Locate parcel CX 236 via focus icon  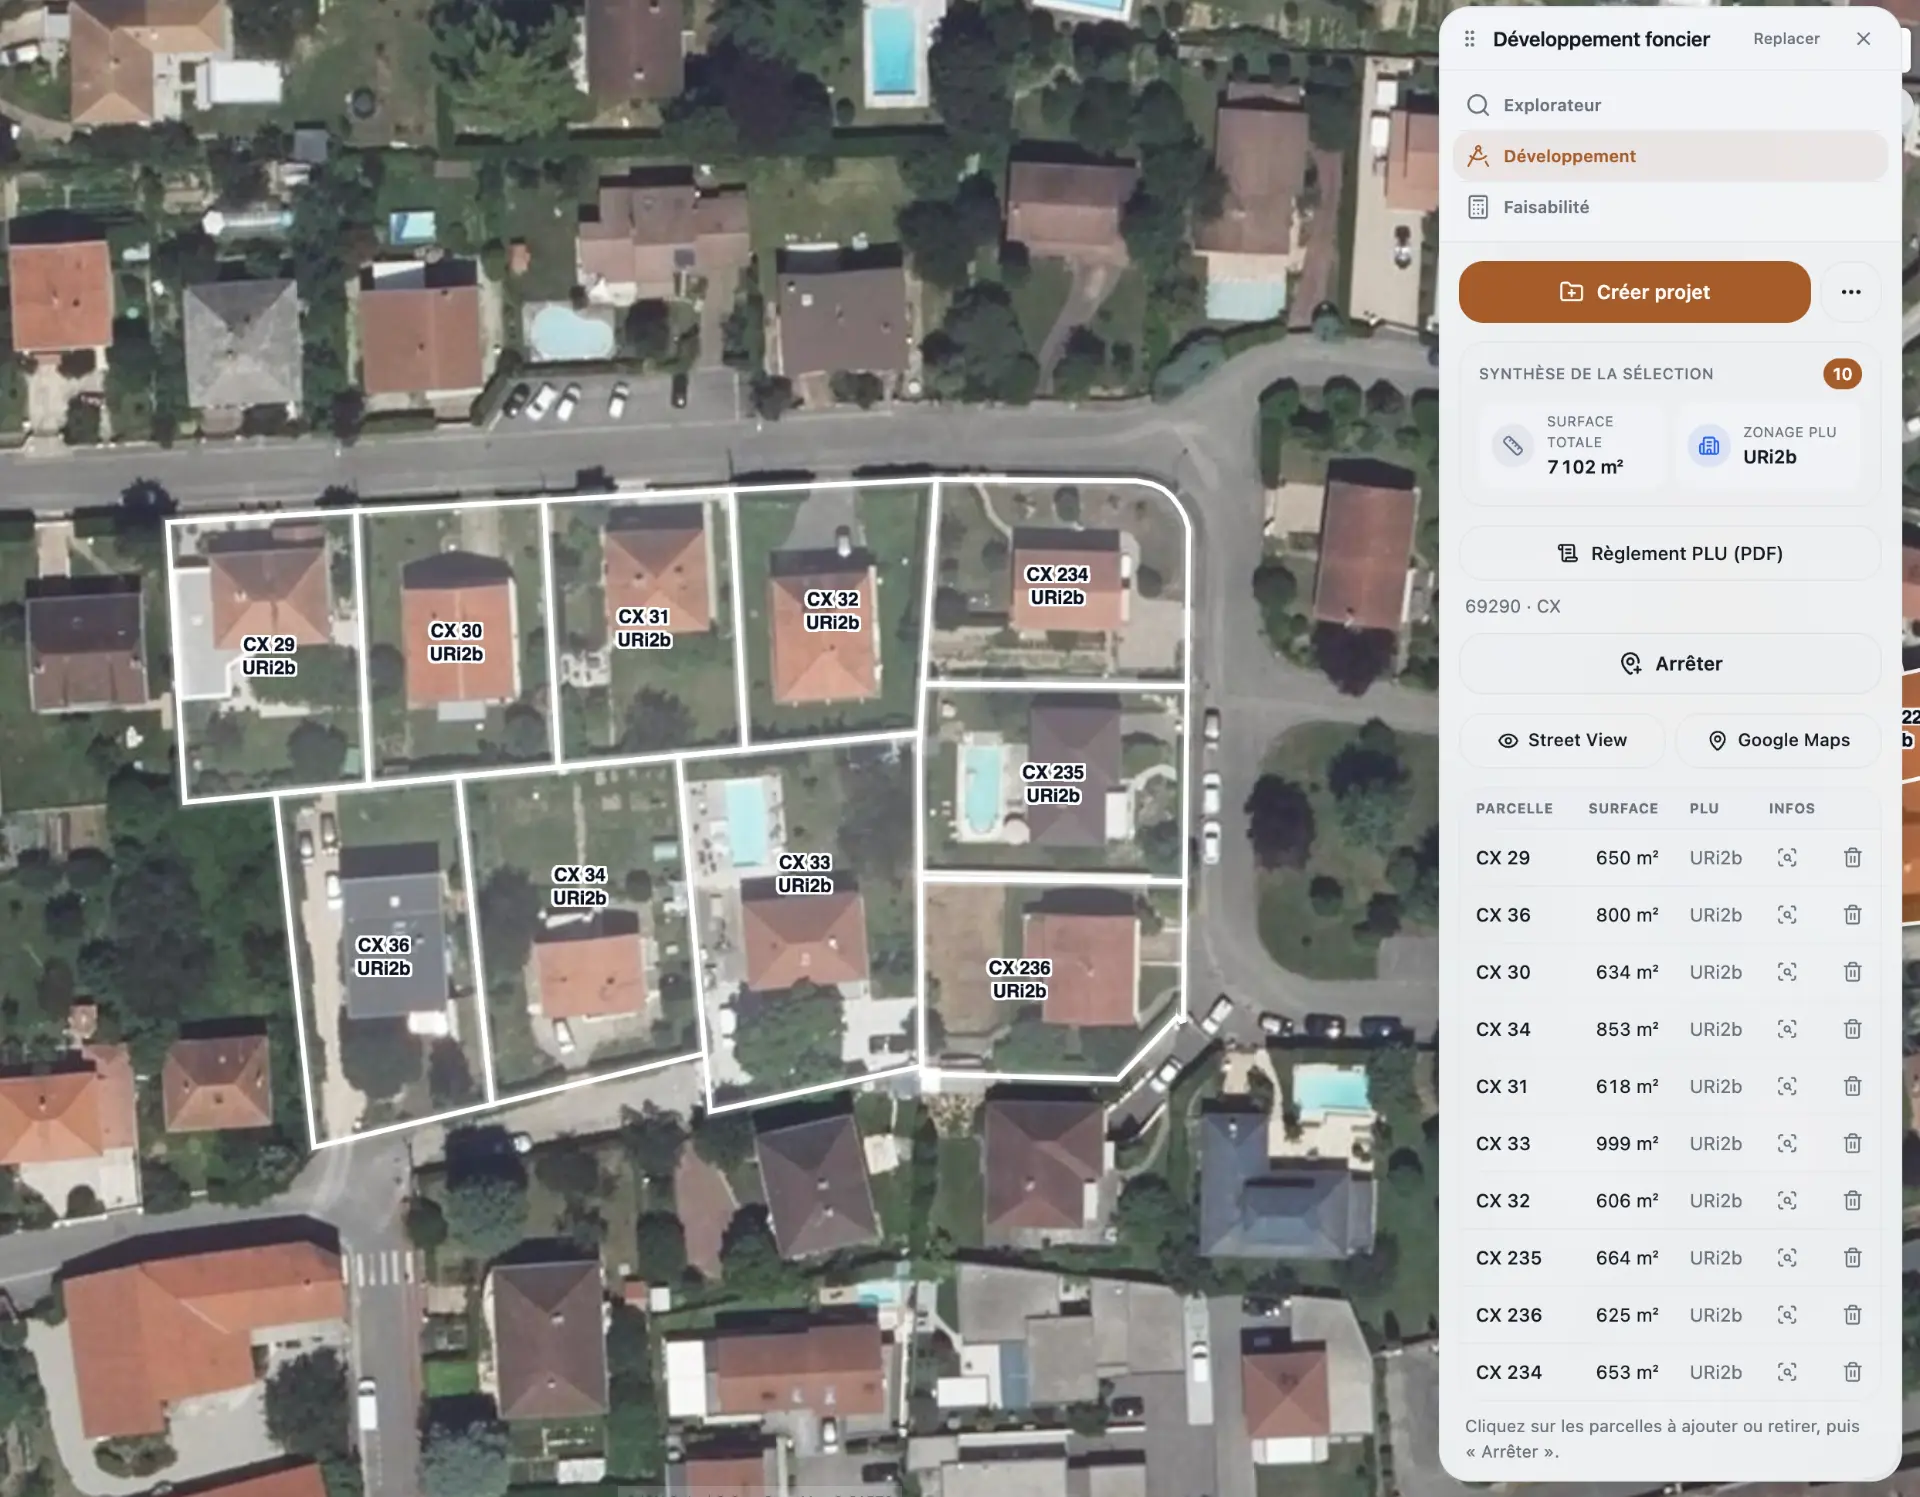pos(1787,1315)
